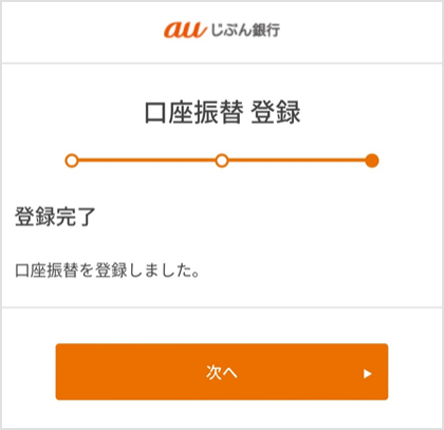444x430 pixels.
Task: Click the じぶん銀行 wordmark in header
Action: pyautogui.click(x=246, y=30)
